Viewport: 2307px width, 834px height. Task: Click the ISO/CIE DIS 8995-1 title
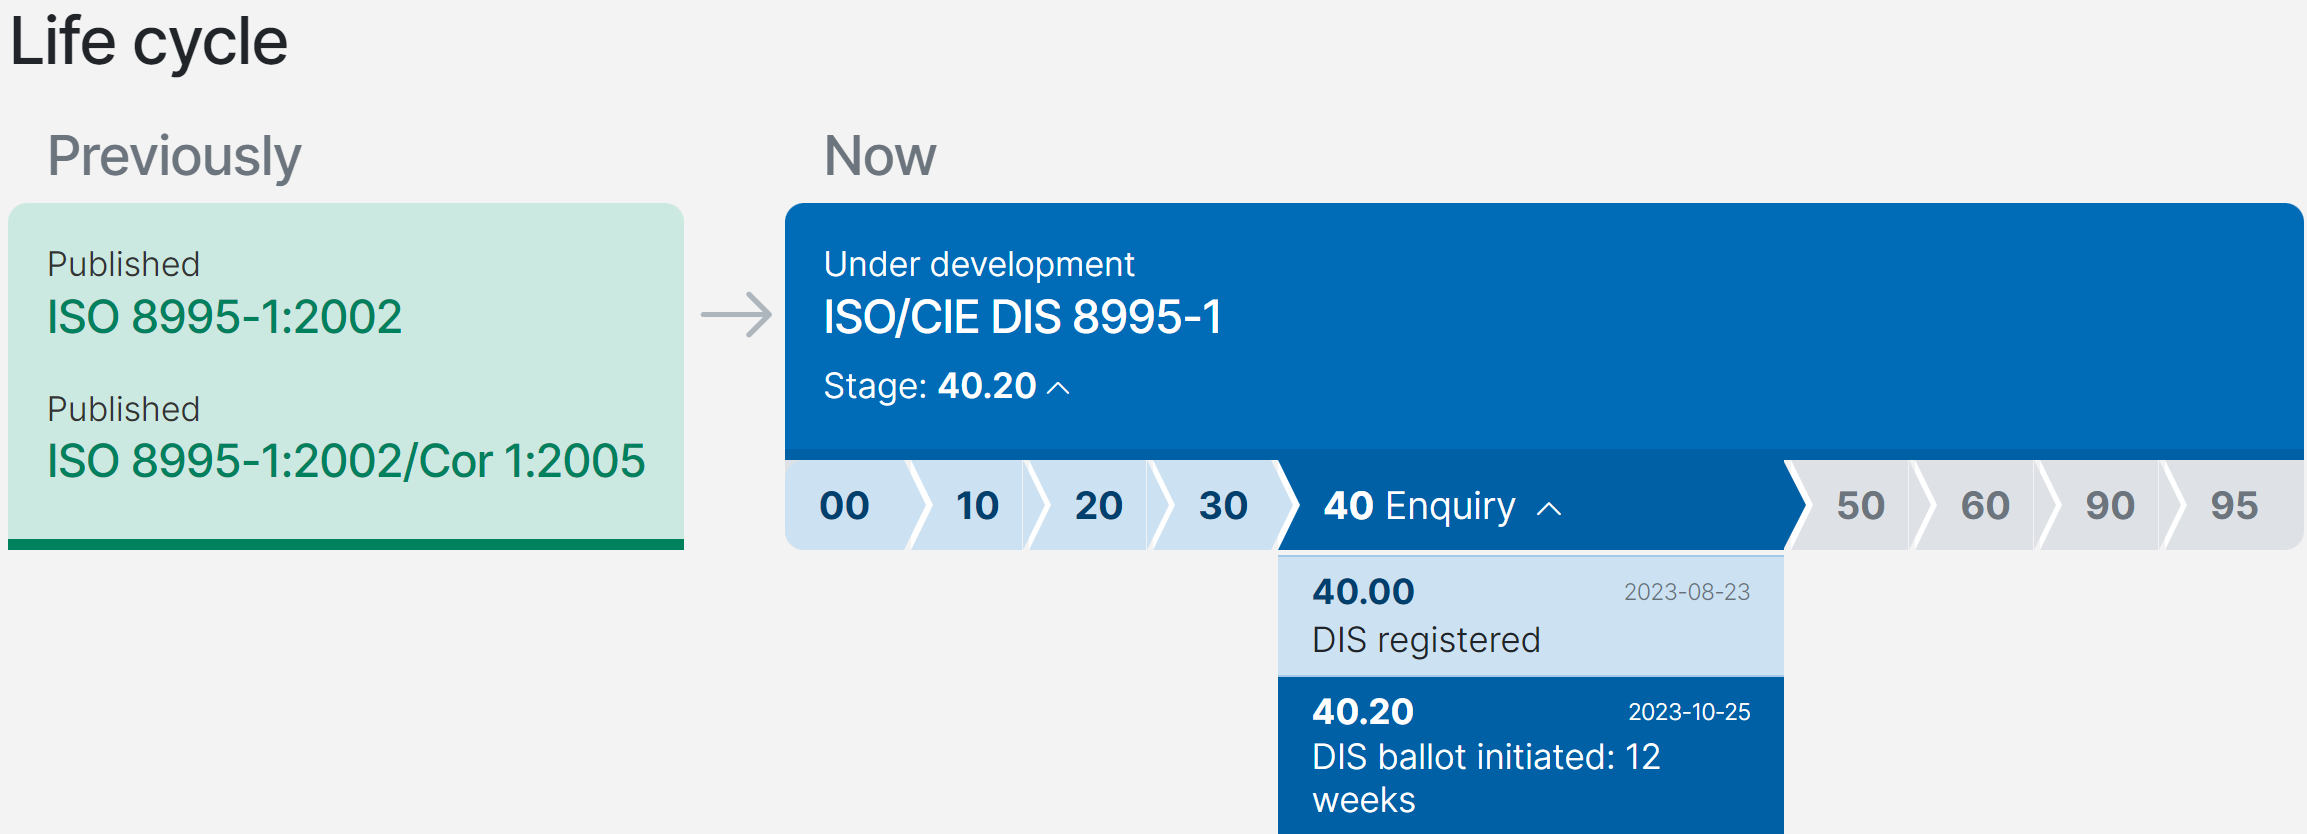click(x=1022, y=317)
